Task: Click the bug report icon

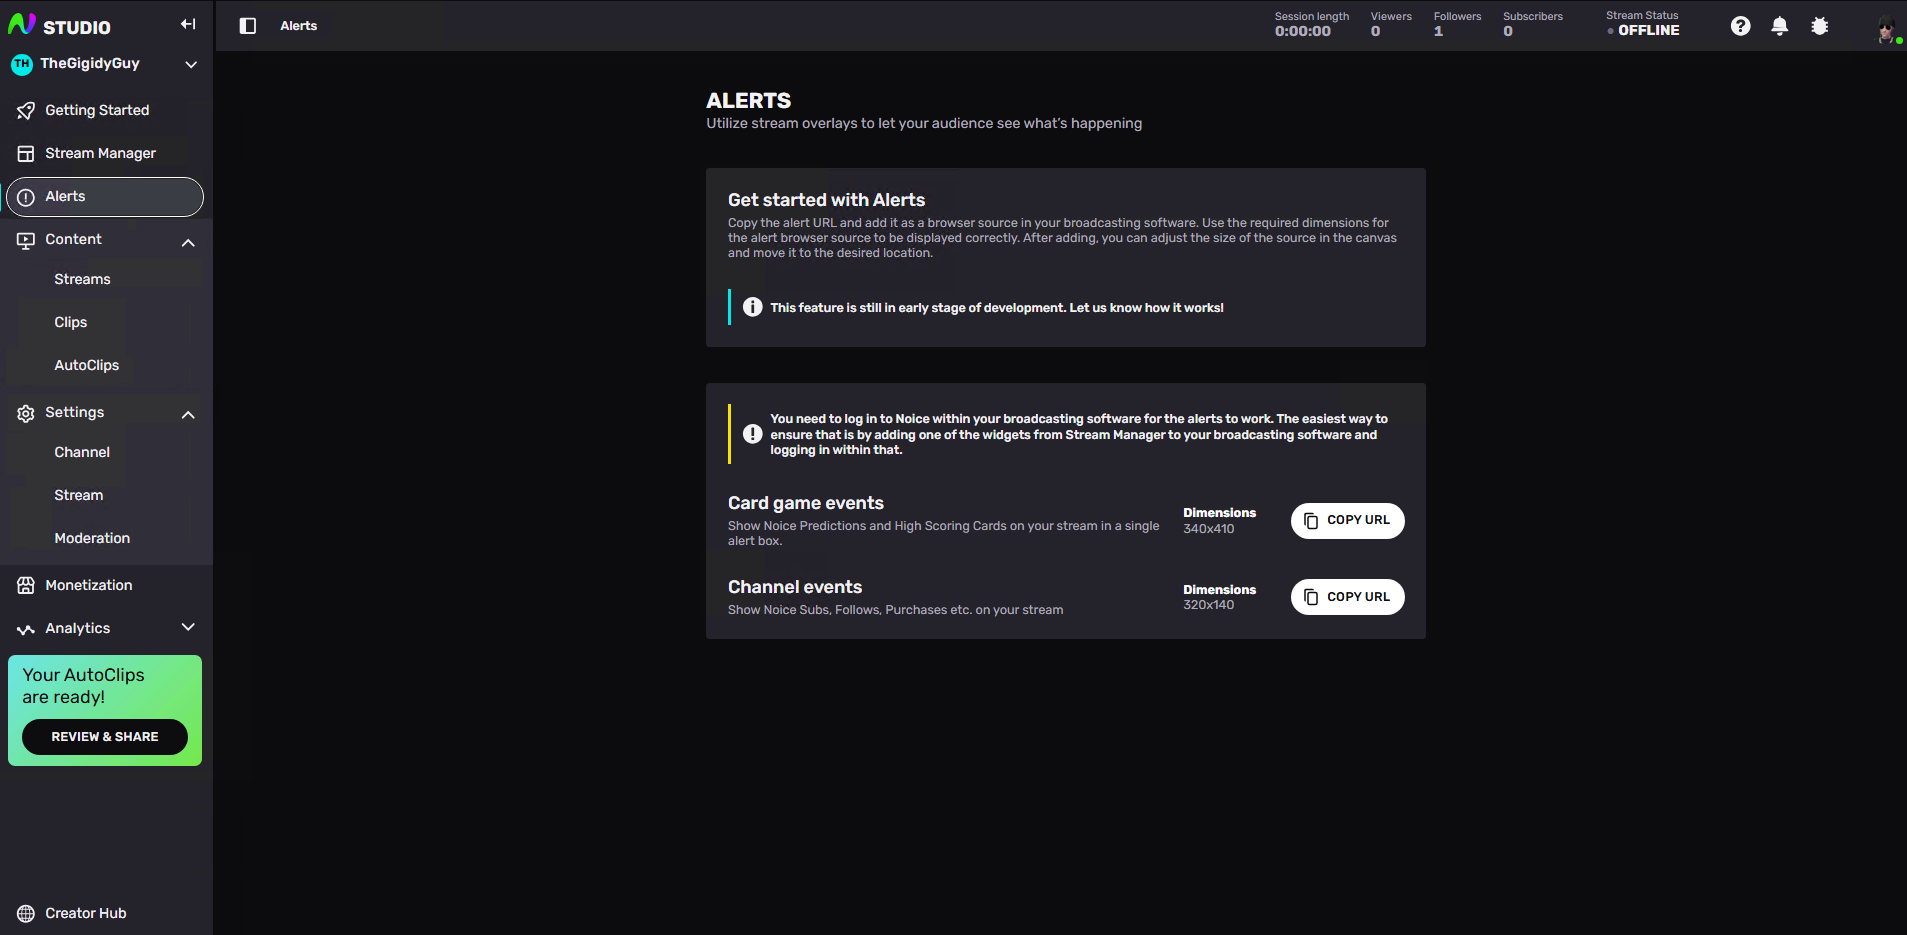Action: pyautogui.click(x=1819, y=26)
